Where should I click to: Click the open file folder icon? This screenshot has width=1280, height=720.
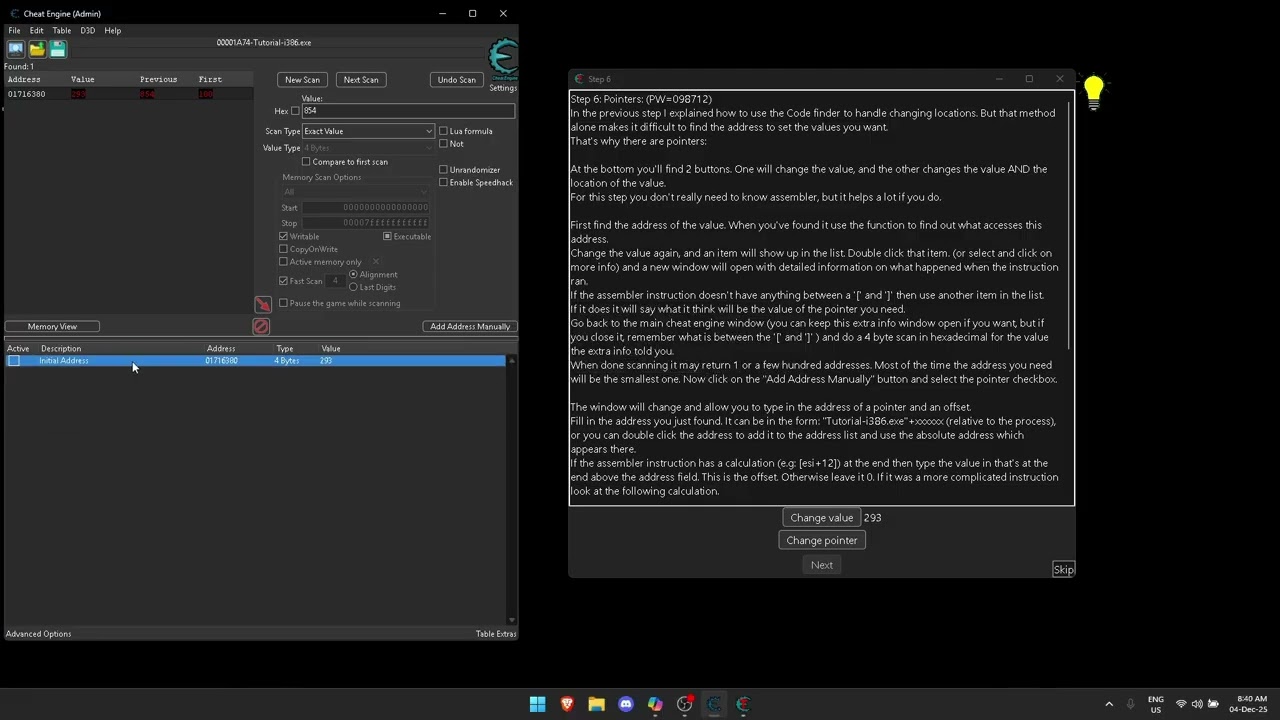click(x=37, y=49)
